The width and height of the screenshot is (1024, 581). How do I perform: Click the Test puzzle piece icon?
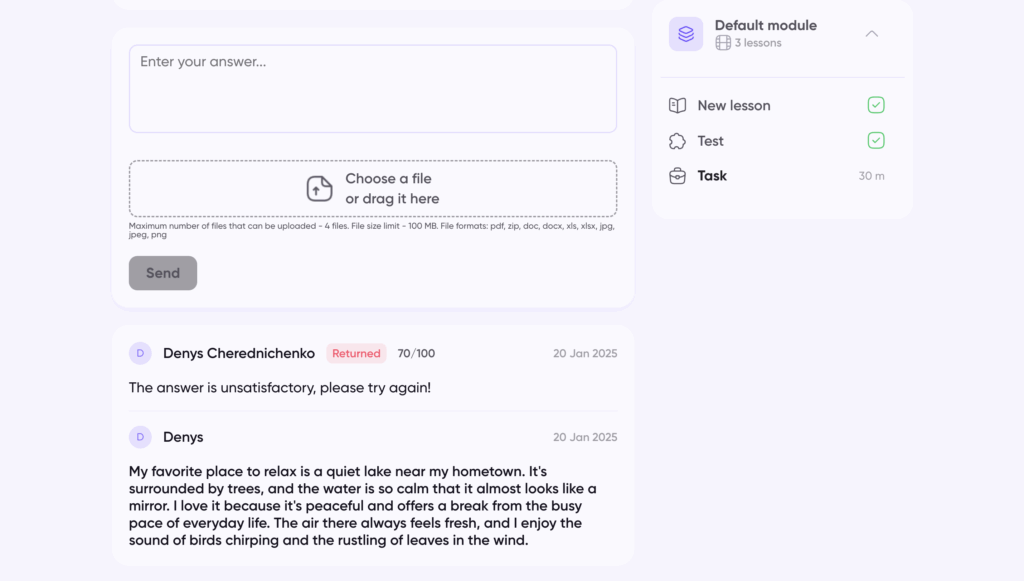tap(678, 141)
